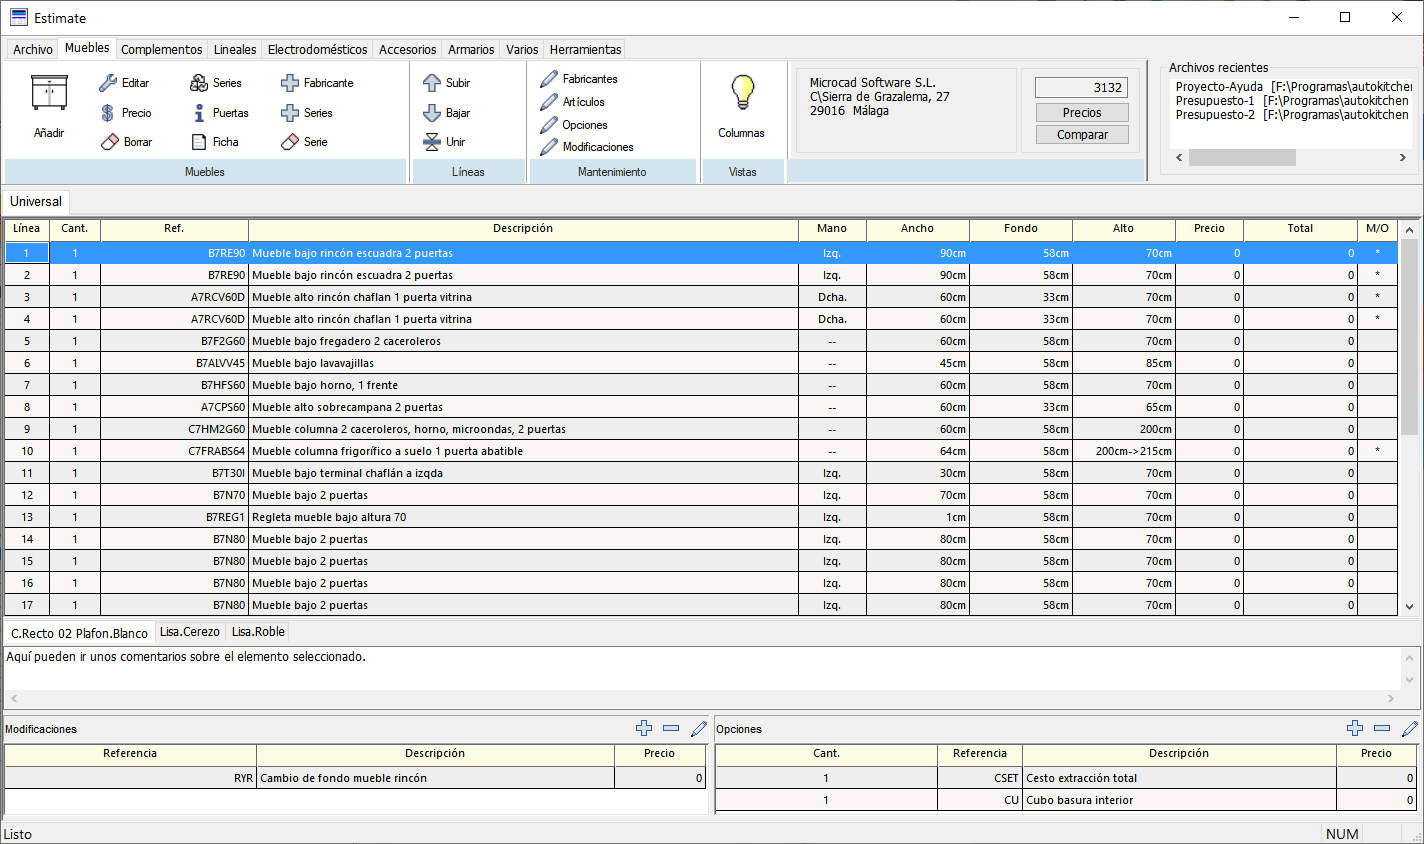Open recent file Proyecto-Ayuda
The height and width of the screenshot is (844, 1424).
(1292, 87)
